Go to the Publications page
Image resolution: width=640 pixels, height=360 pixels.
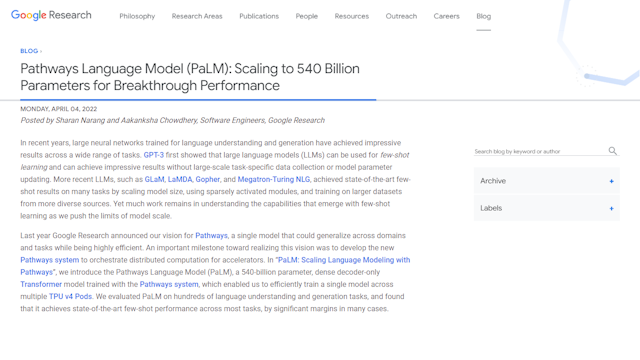point(259,16)
